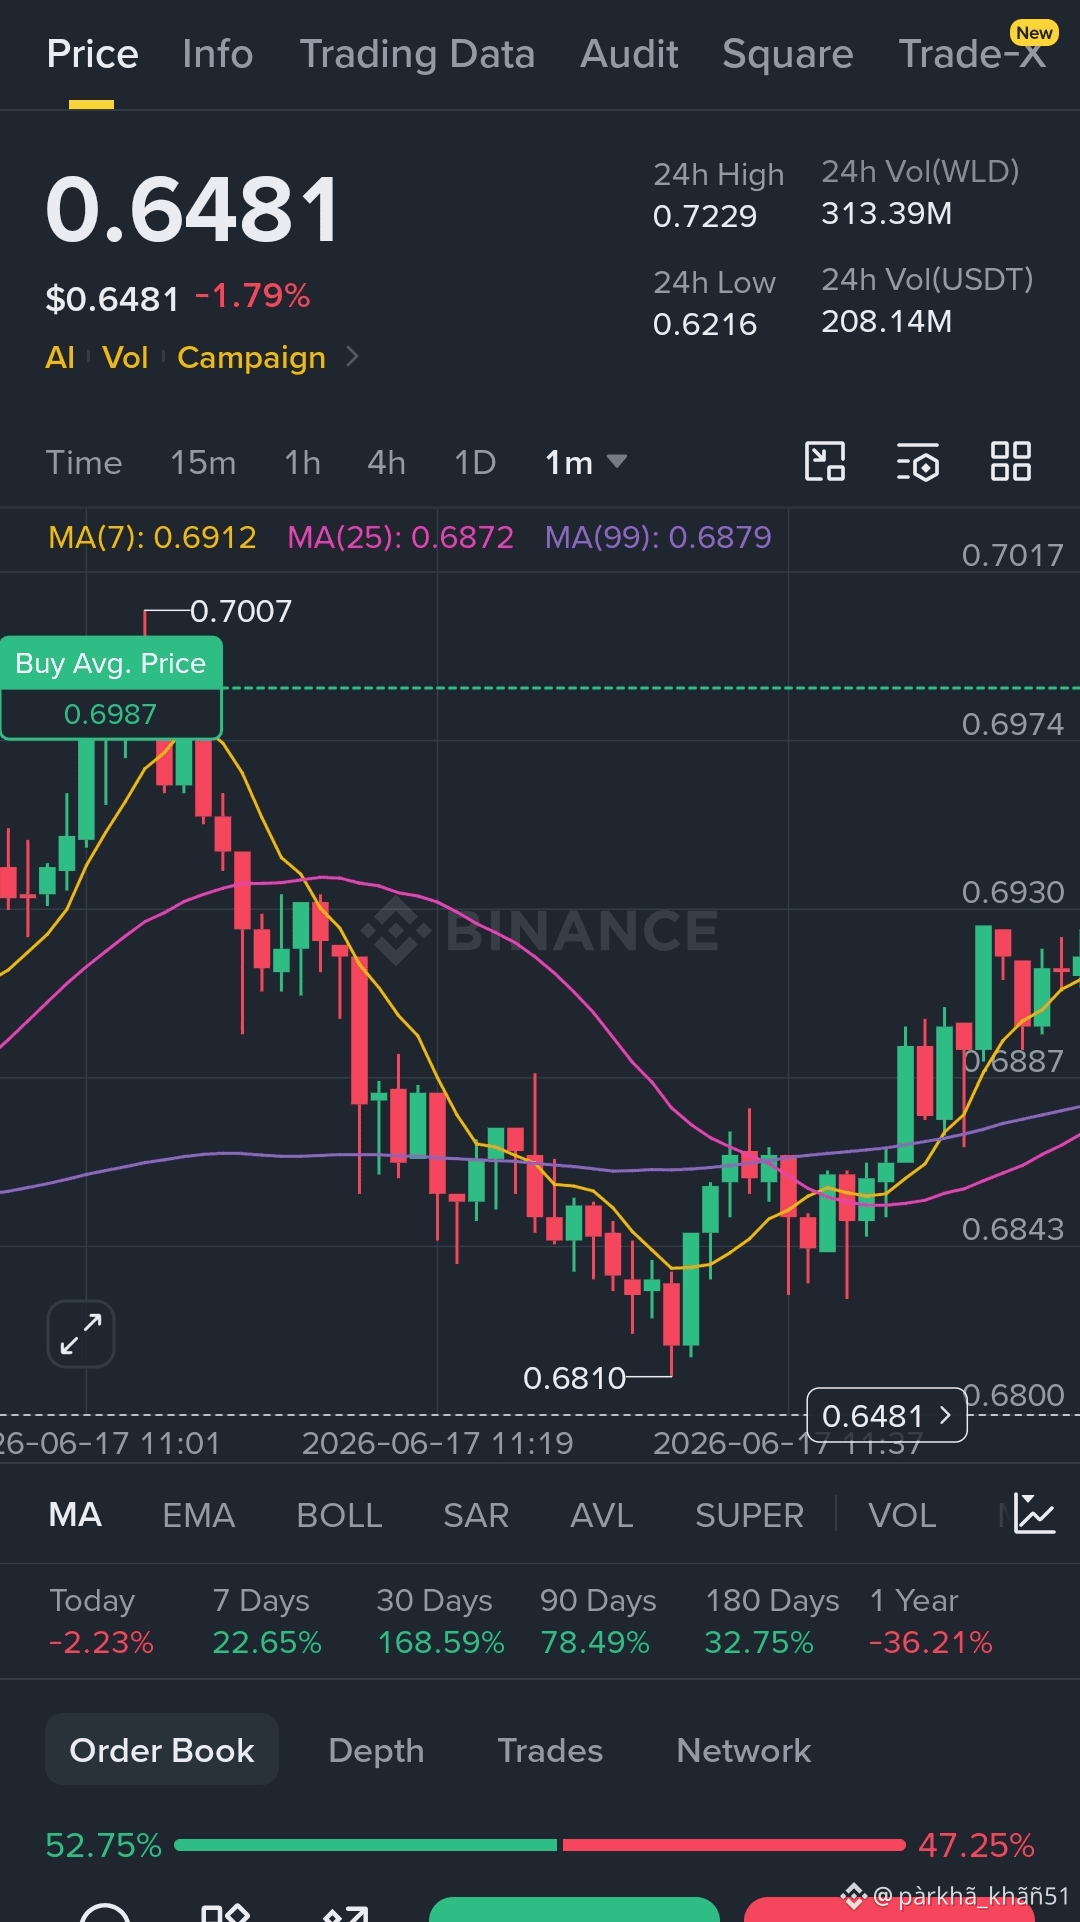This screenshot has height=1922, width=1080.
Task: Open the AI tag link
Action: click(x=60, y=357)
